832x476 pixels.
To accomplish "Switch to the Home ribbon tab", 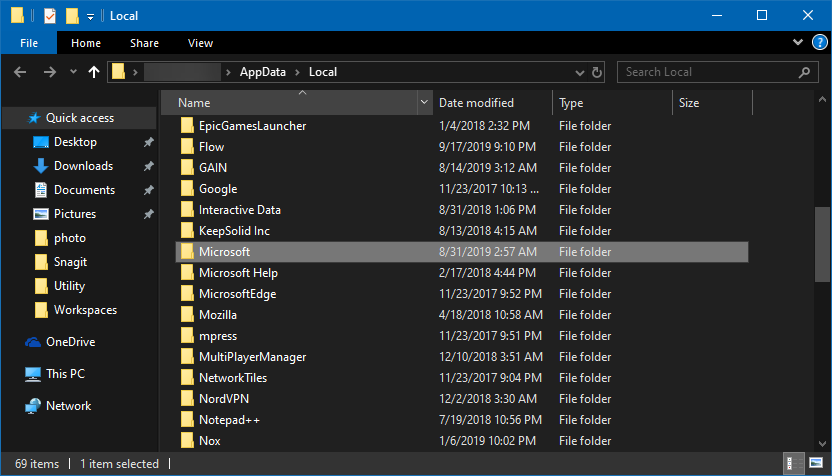I will (x=86, y=43).
